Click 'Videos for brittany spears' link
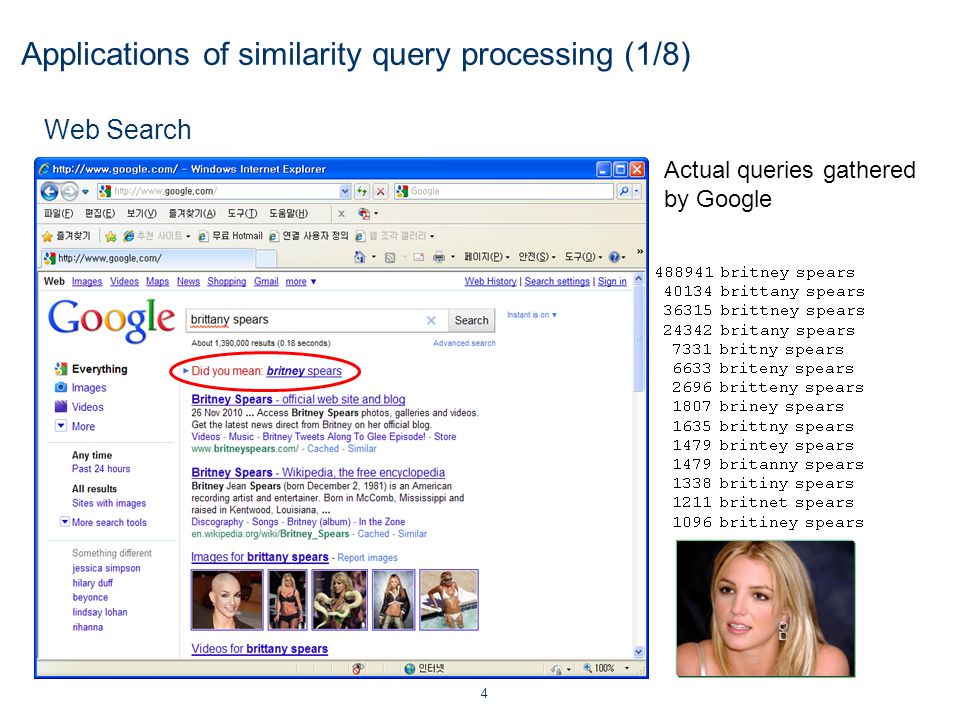This screenshot has width=960, height=720. click(259, 649)
